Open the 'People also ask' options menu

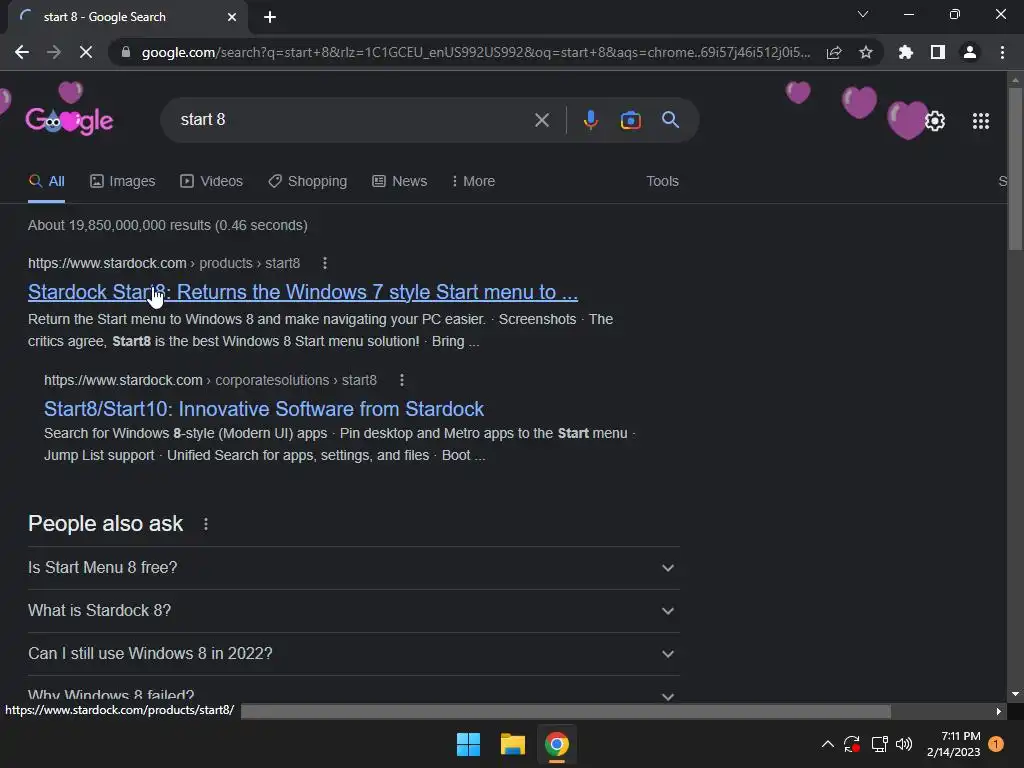(x=206, y=524)
